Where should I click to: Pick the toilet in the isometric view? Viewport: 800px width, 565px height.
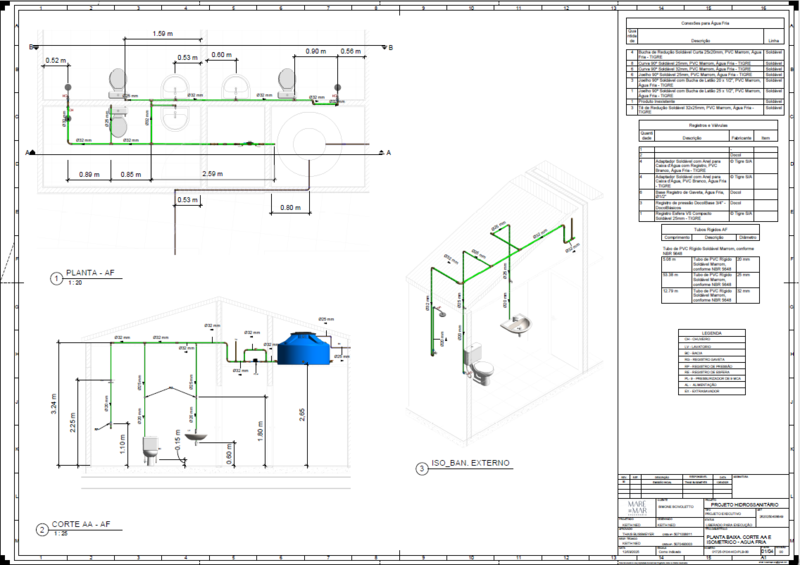click(478, 364)
